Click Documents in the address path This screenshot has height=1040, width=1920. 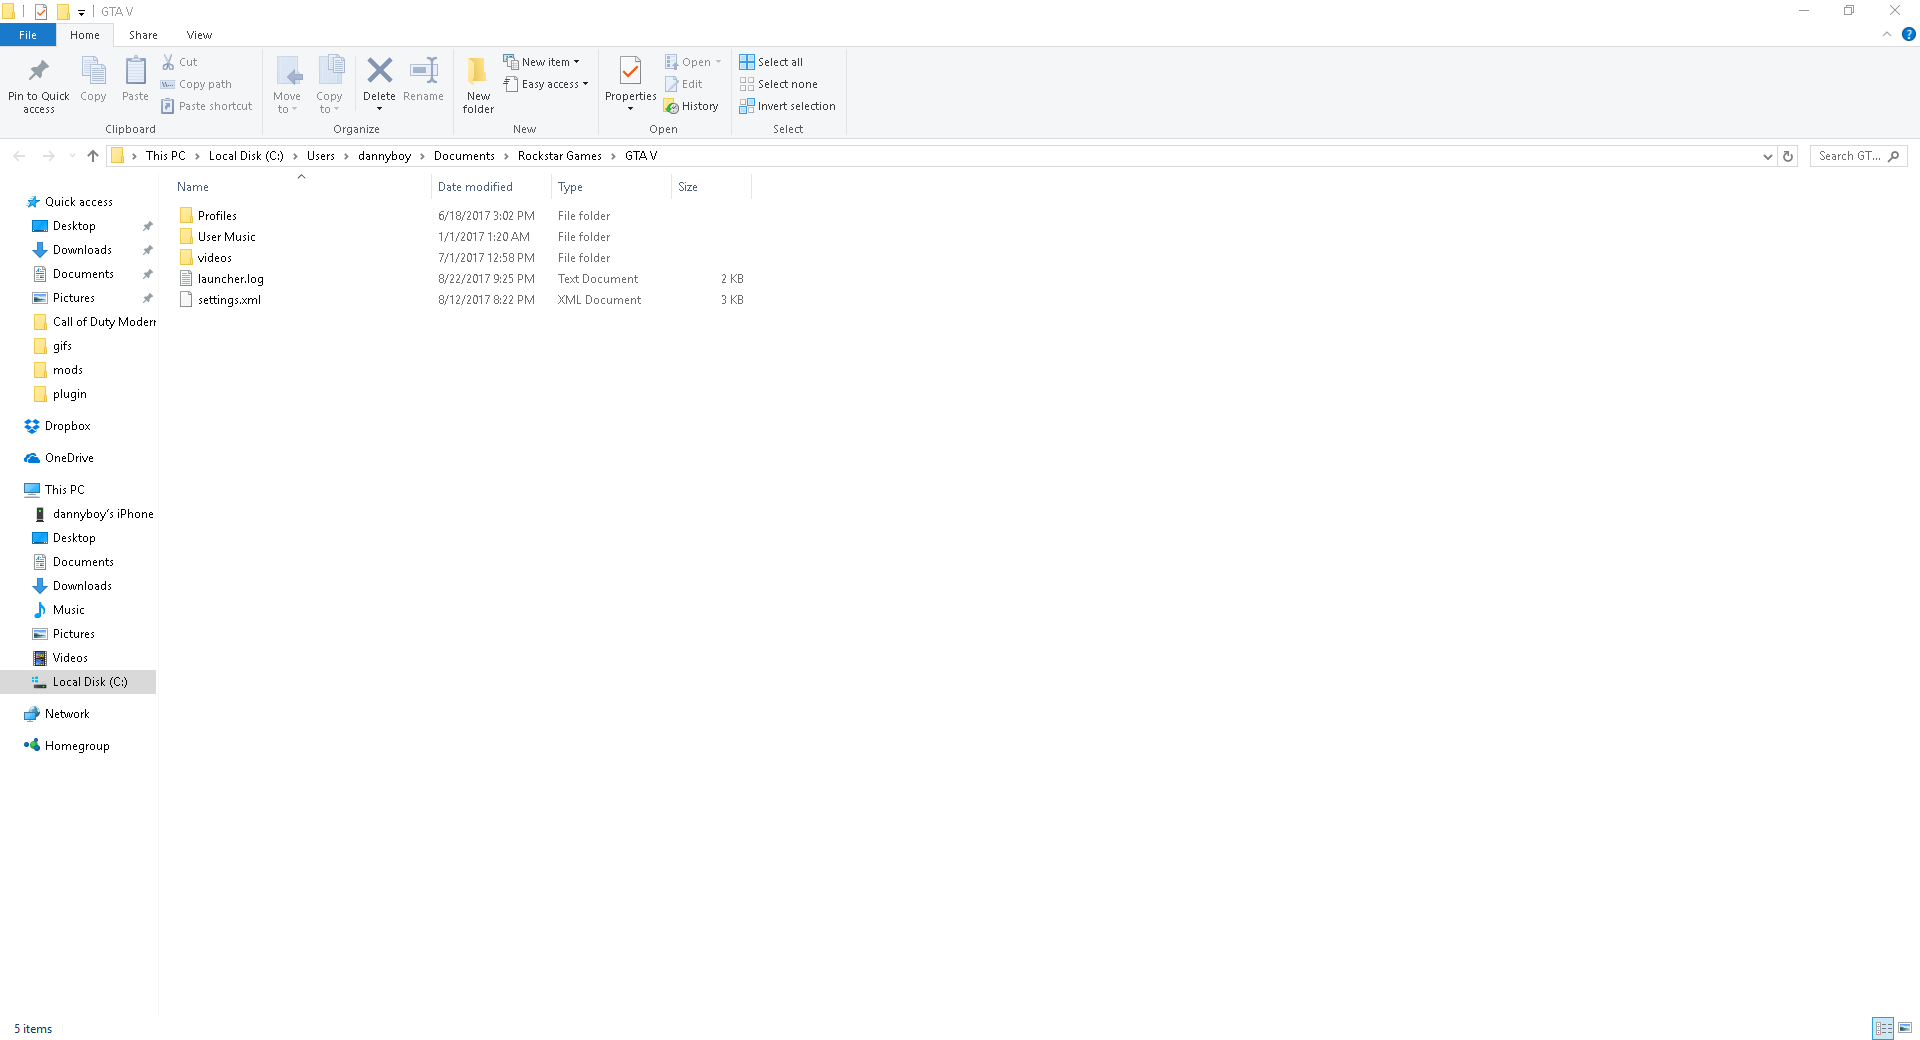click(x=464, y=156)
